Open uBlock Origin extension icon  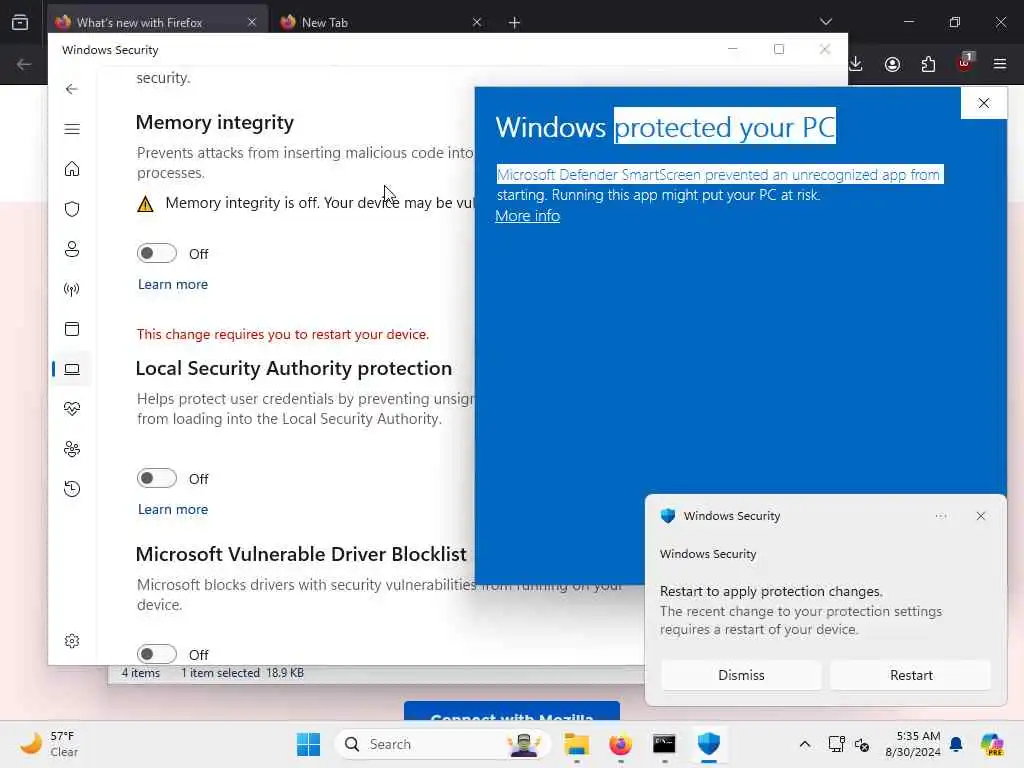point(964,63)
